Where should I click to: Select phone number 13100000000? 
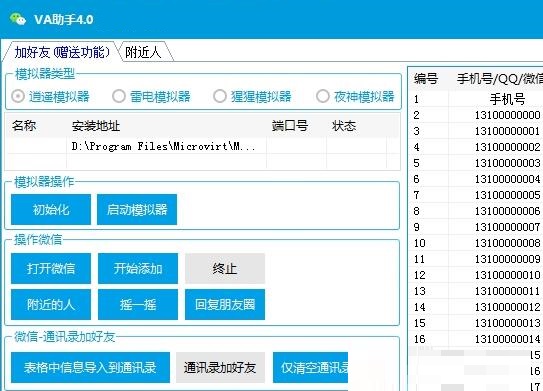[507, 115]
